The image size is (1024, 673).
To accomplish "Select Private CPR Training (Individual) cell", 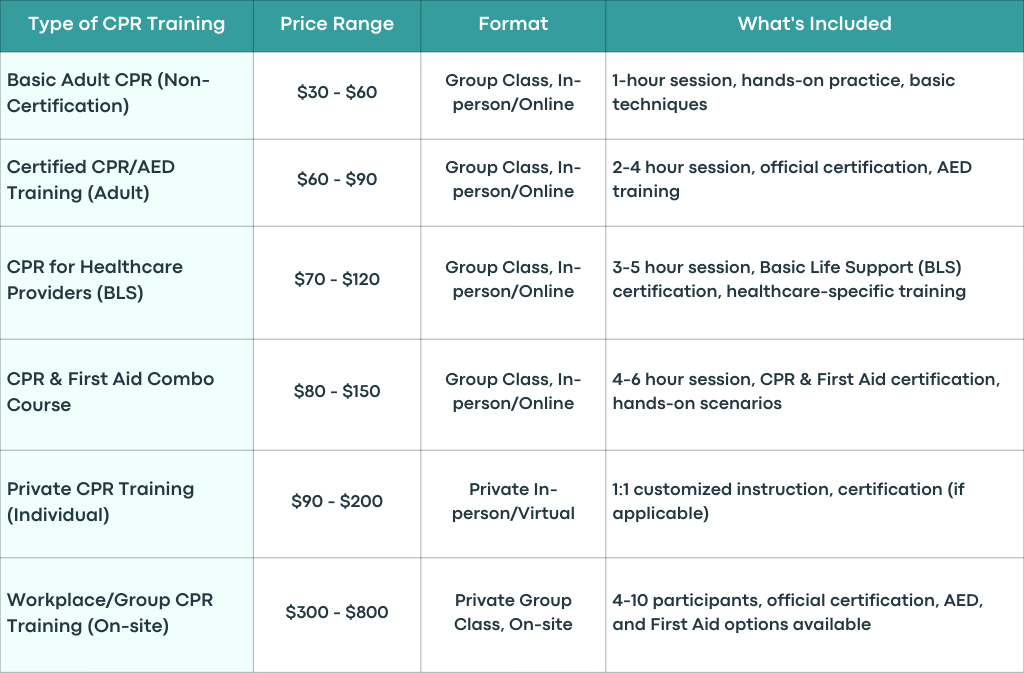I will click(127, 502).
